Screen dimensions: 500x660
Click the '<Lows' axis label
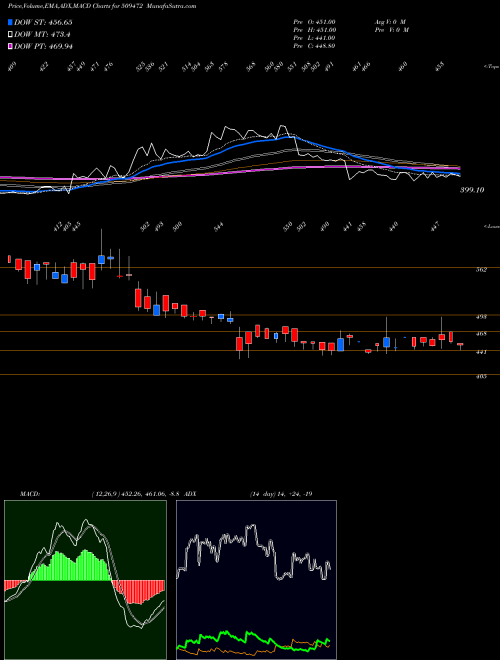tap(491, 226)
